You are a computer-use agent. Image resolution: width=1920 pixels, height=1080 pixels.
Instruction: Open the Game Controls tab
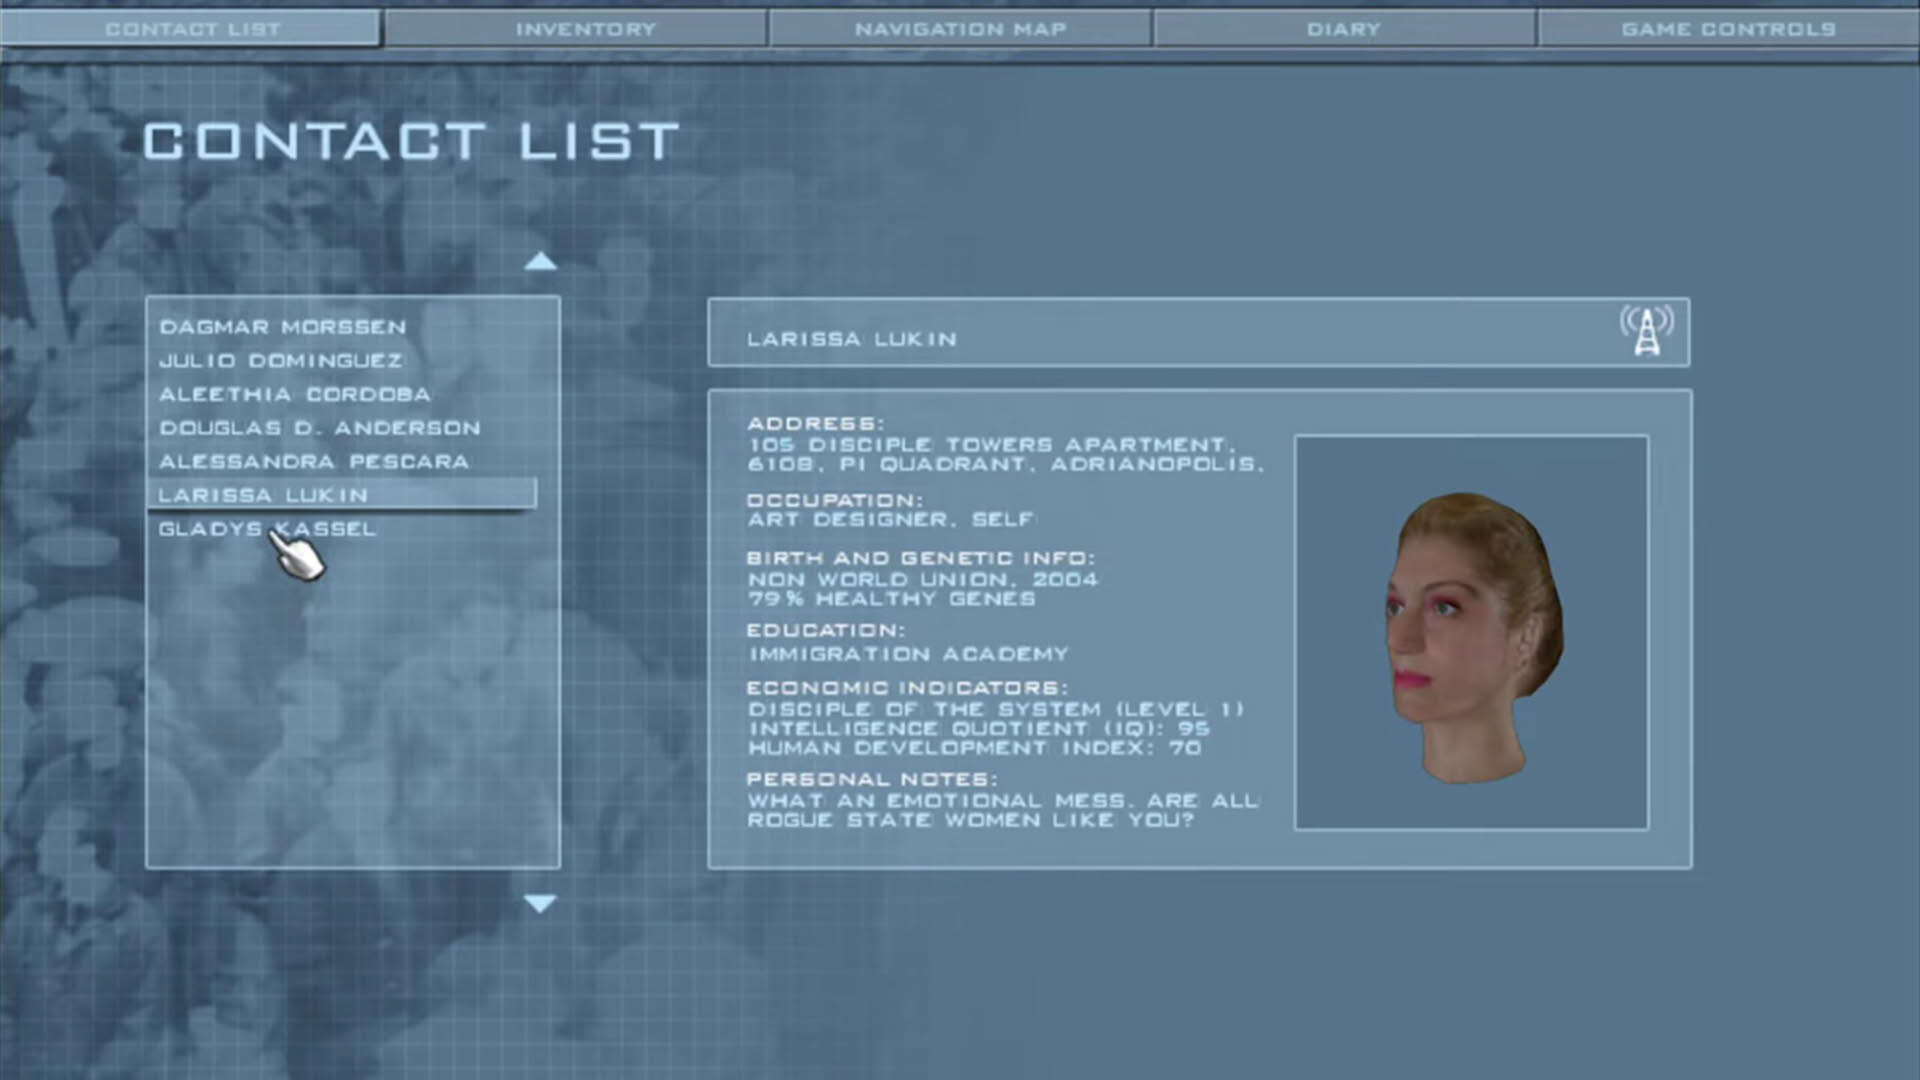1729,29
